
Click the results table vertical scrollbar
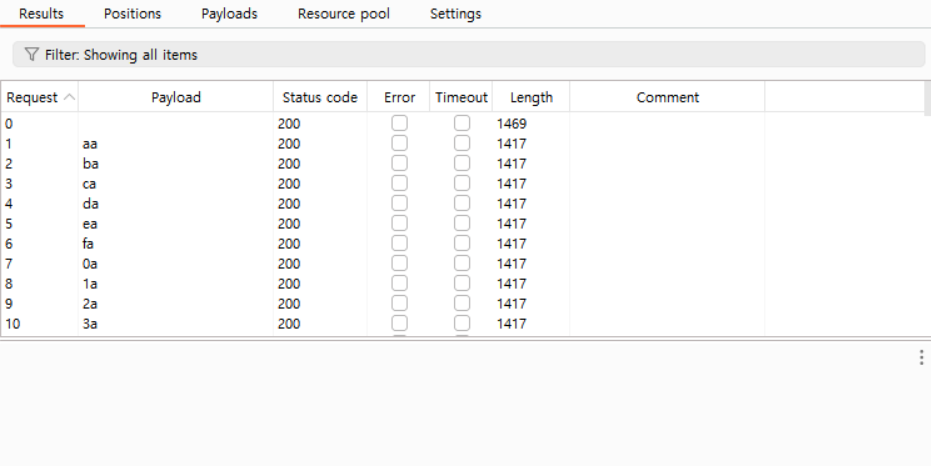928,99
